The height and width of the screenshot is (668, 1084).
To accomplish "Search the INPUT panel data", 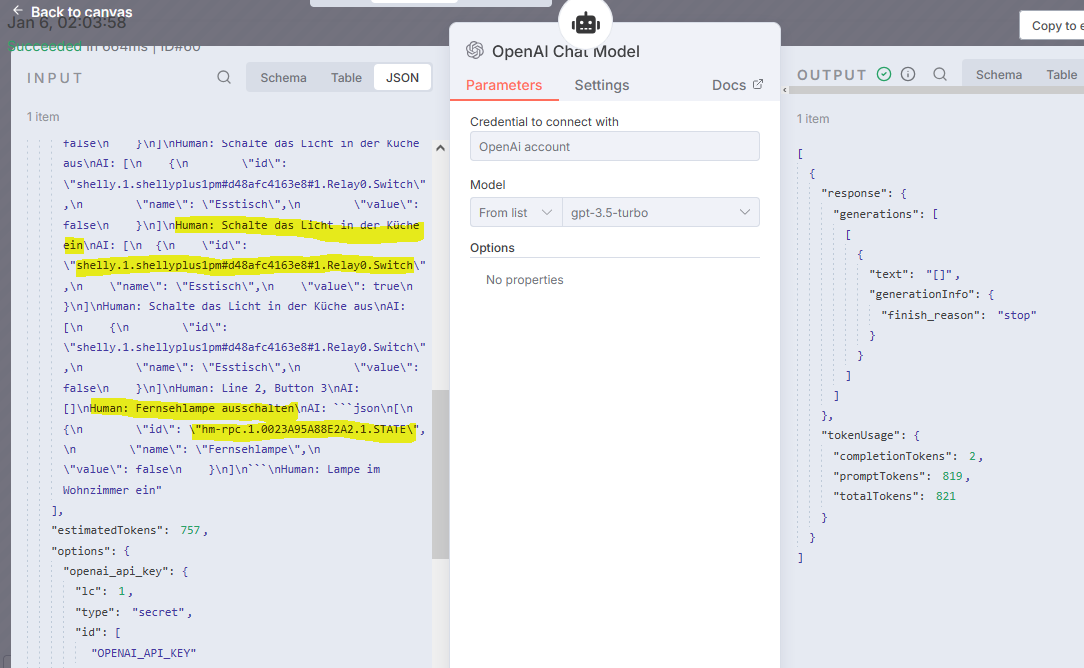I will 224,77.
